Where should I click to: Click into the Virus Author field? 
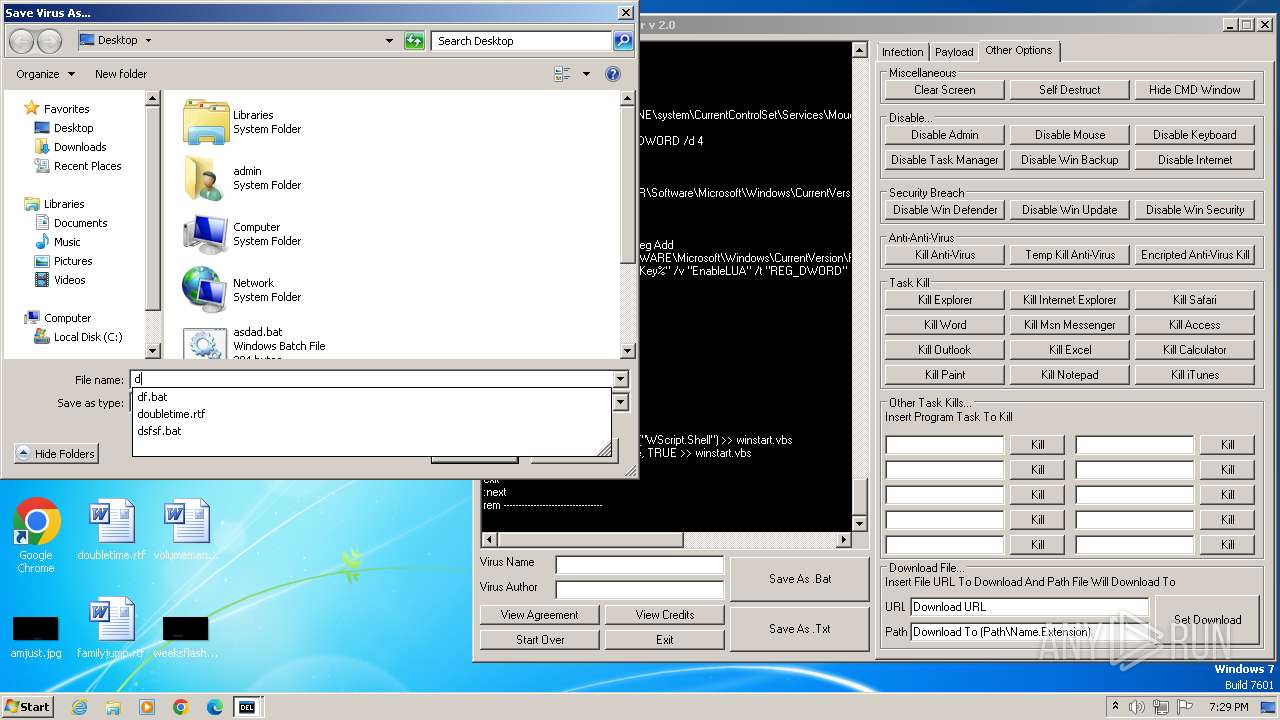(x=639, y=590)
